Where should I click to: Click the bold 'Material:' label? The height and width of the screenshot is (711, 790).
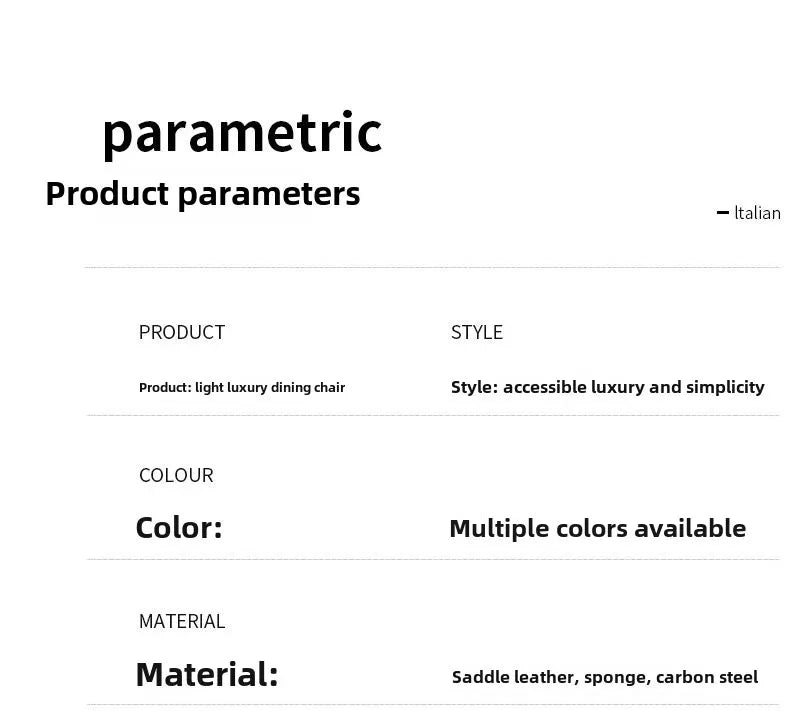coord(207,674)
